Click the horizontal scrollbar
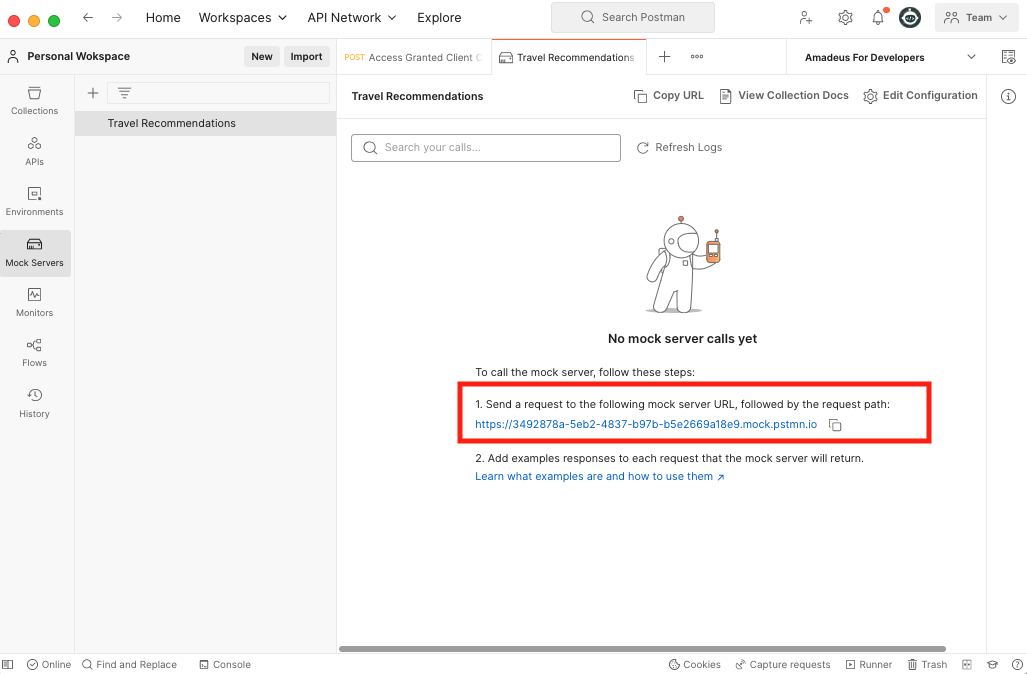The image size is (1027, 674). pos(642,649)
